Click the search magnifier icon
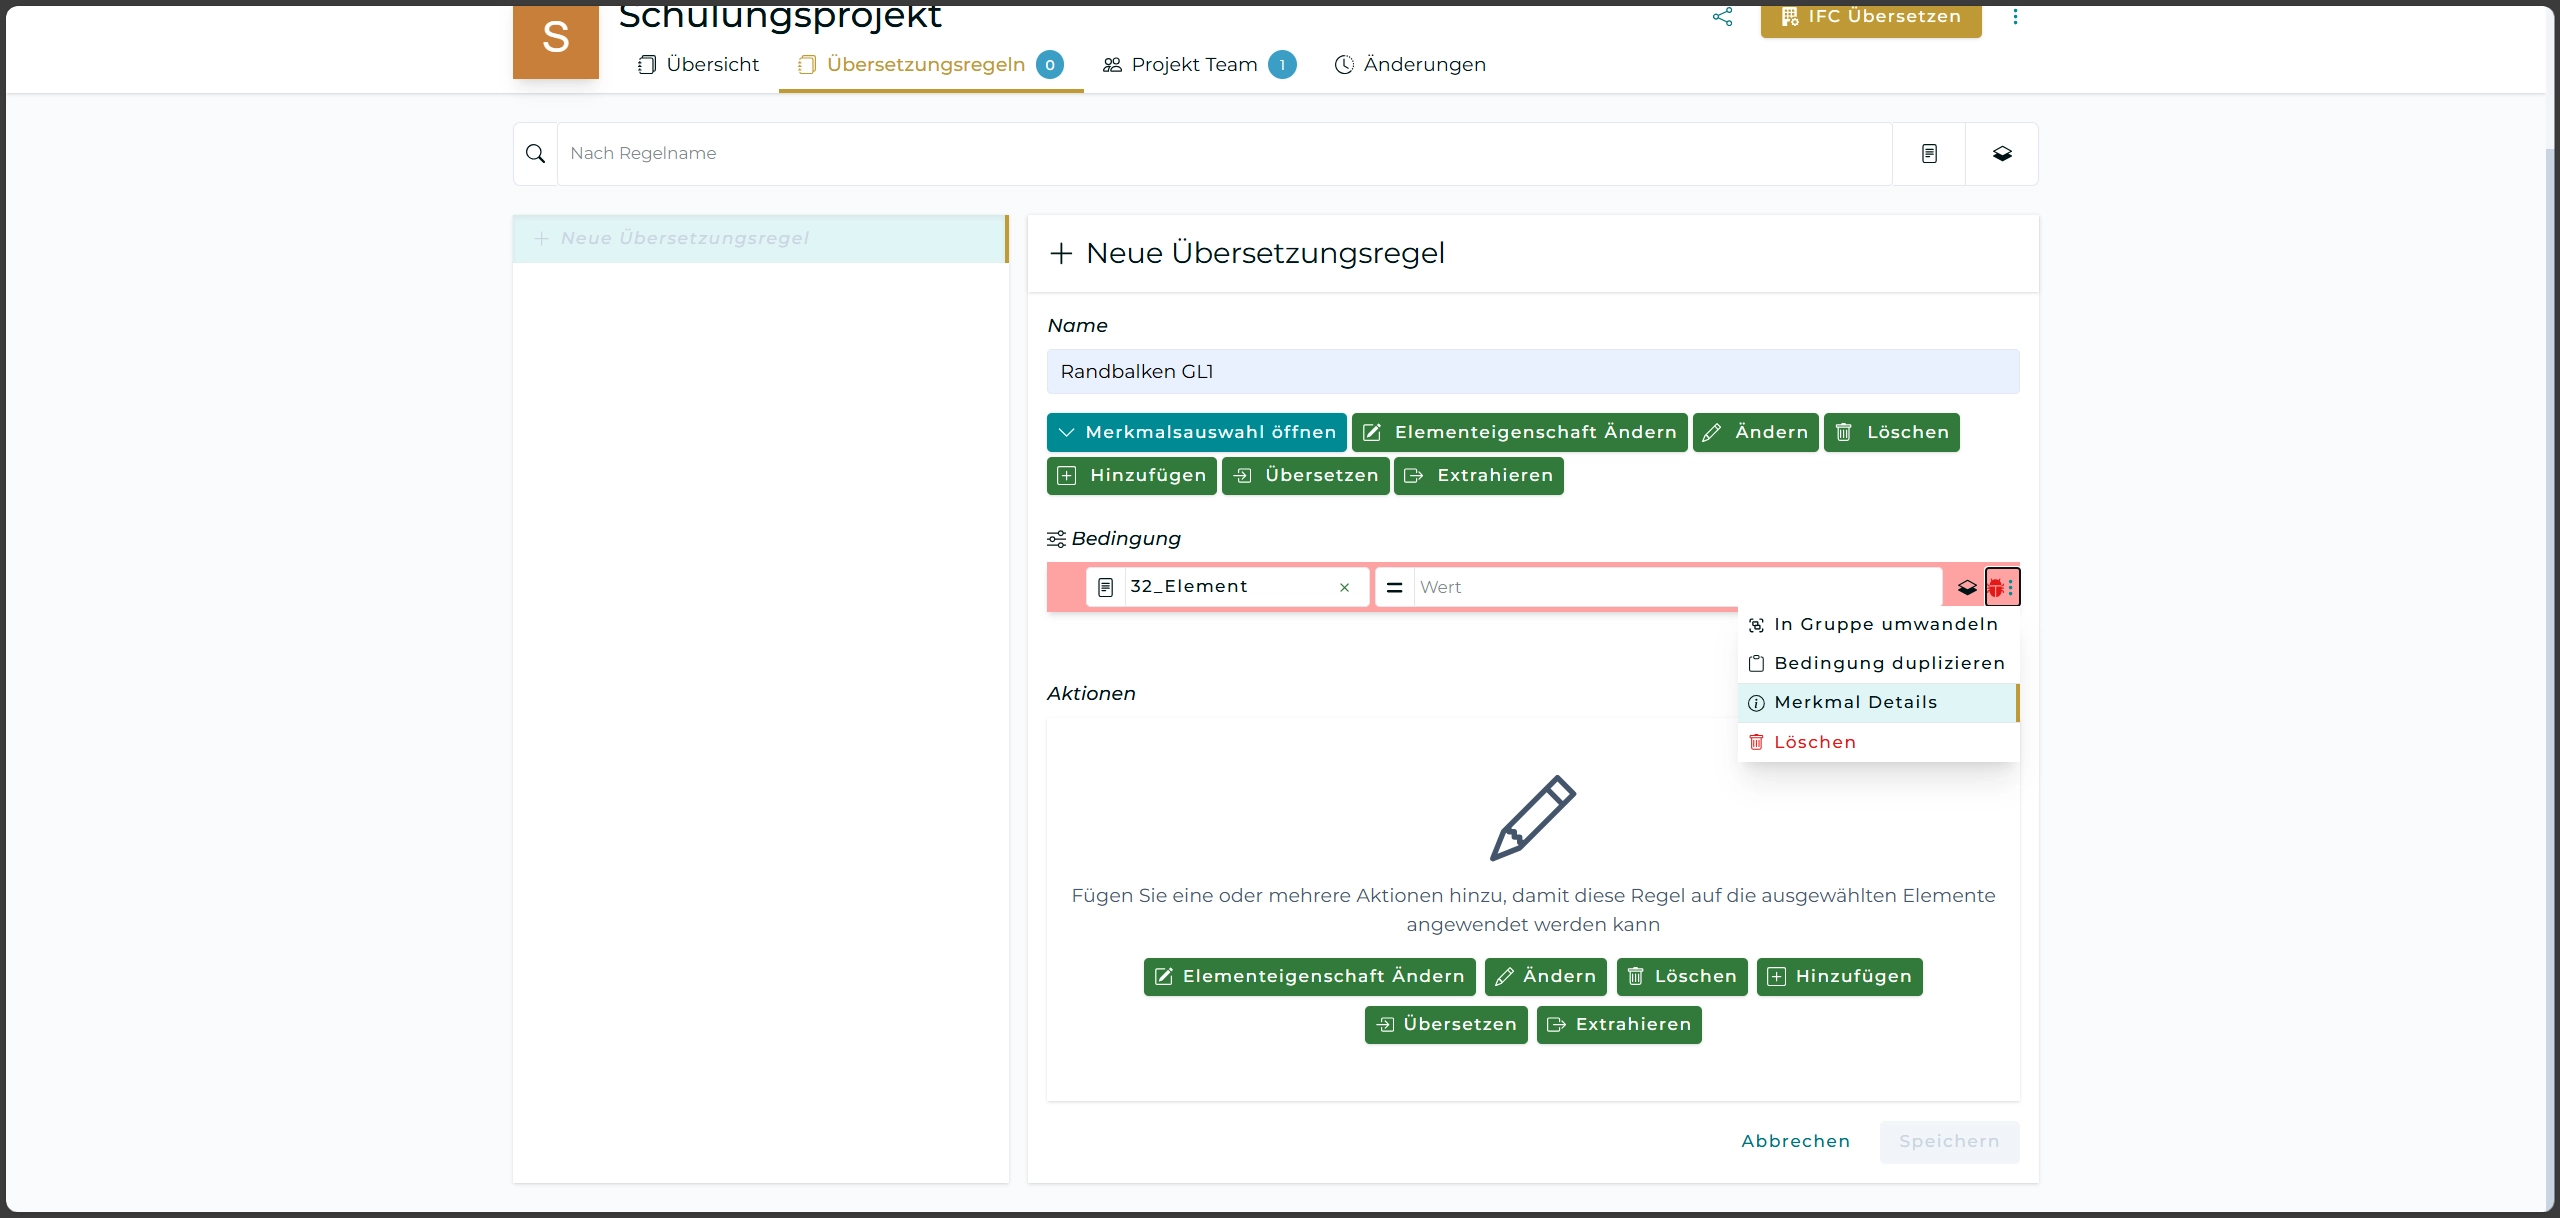 (x=535, y=153)
